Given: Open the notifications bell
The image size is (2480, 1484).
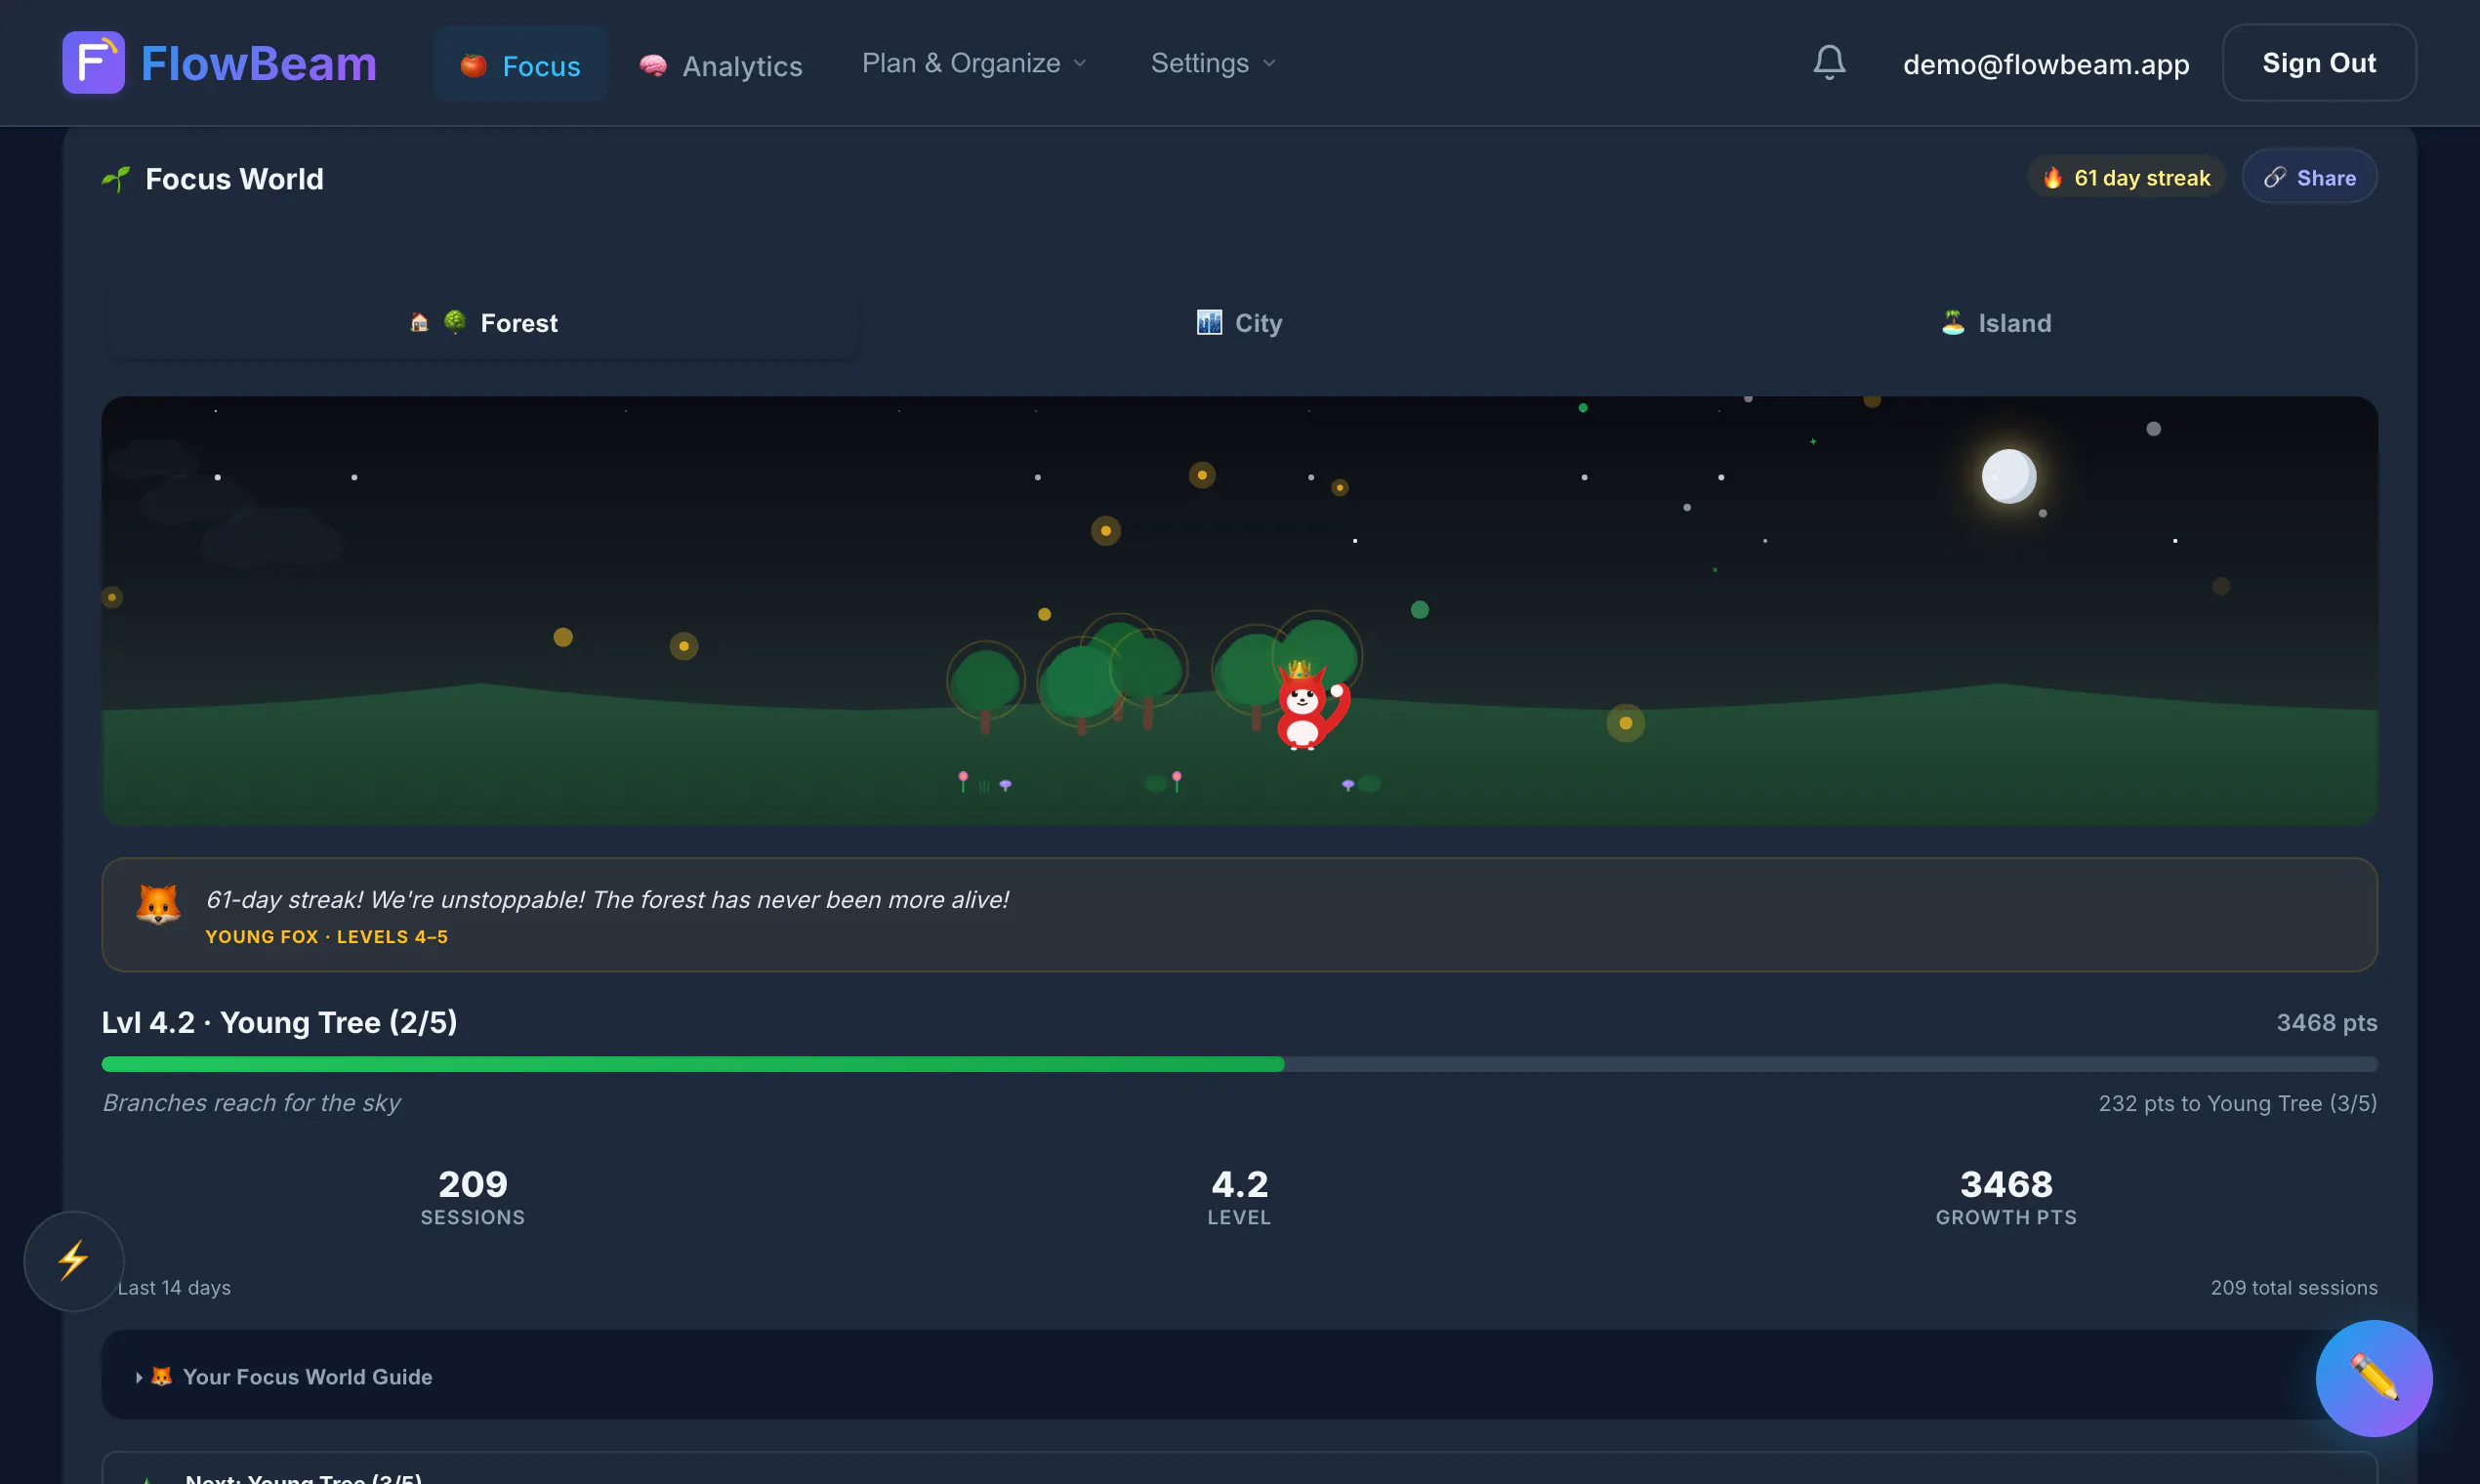Looking at the screenshot, I should [1829, 63].
